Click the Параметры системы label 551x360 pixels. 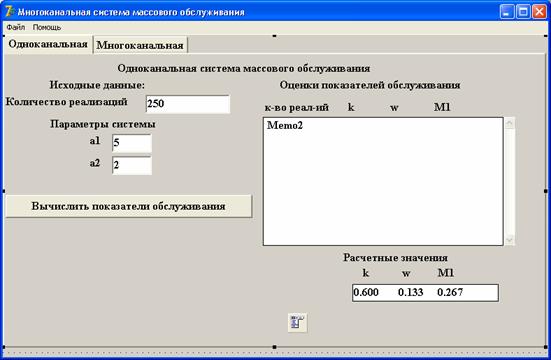click(x=103, y=124)
